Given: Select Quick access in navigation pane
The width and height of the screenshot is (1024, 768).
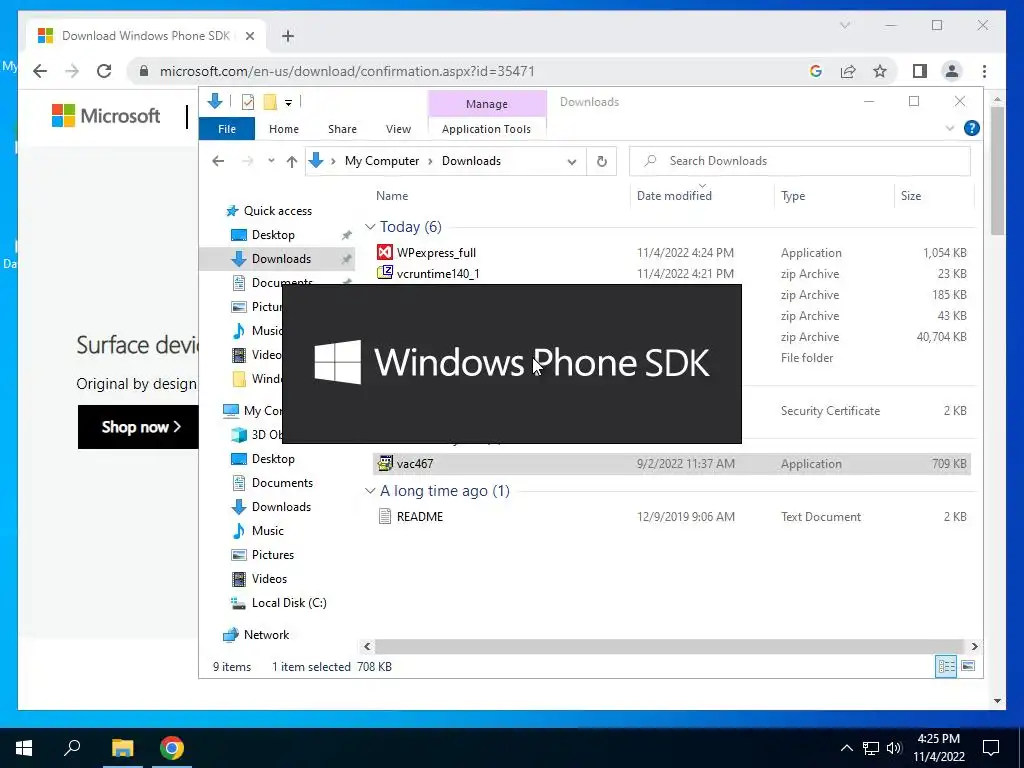Looking at the screenshot, I should point(278,211).
